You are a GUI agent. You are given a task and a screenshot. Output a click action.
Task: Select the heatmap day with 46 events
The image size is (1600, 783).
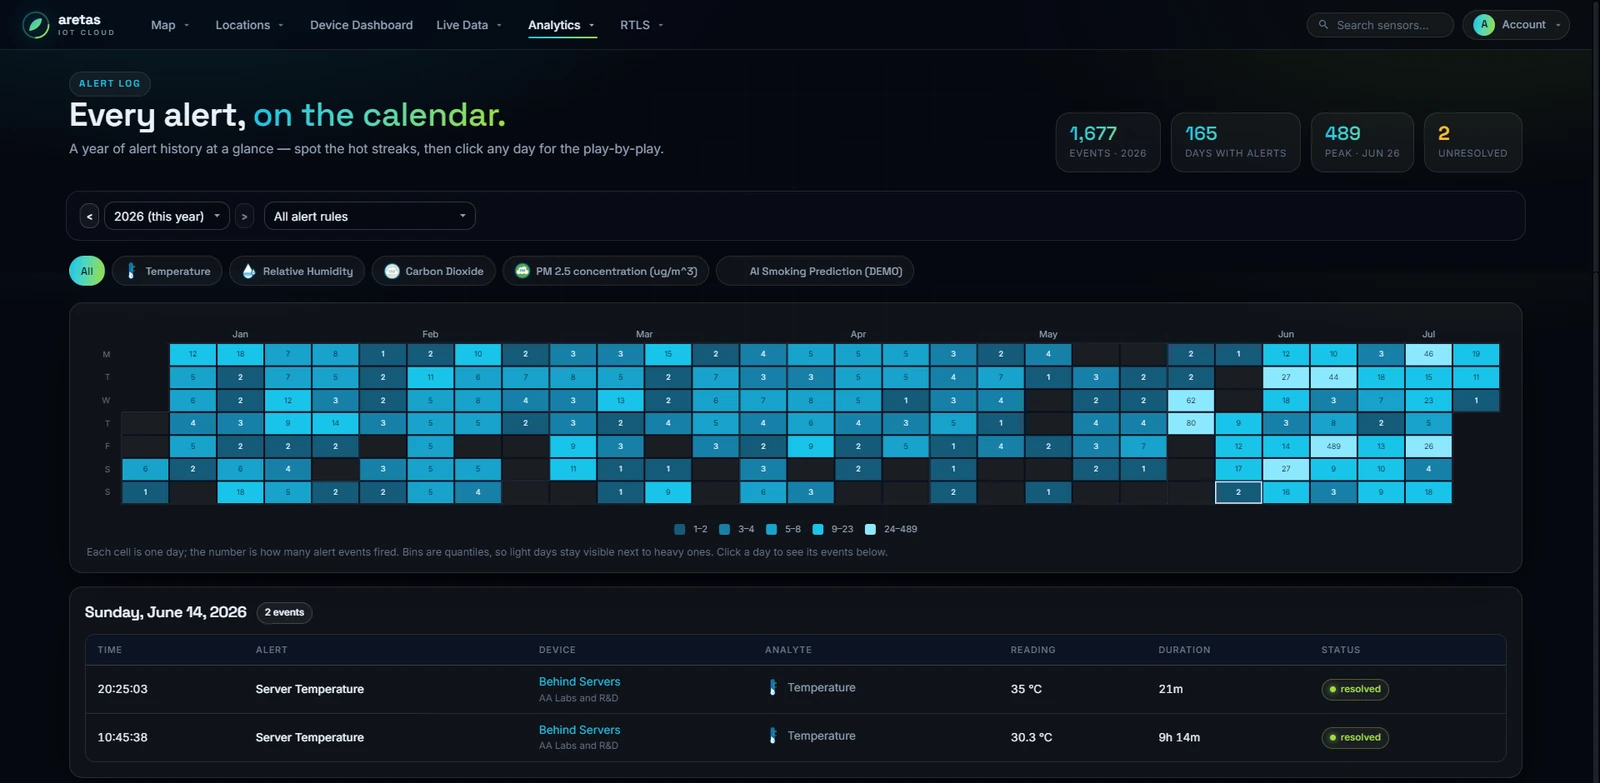1428,354
